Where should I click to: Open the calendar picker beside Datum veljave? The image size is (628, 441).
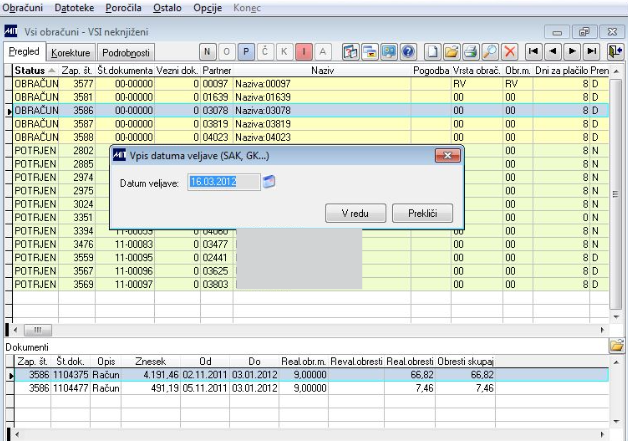269,182
